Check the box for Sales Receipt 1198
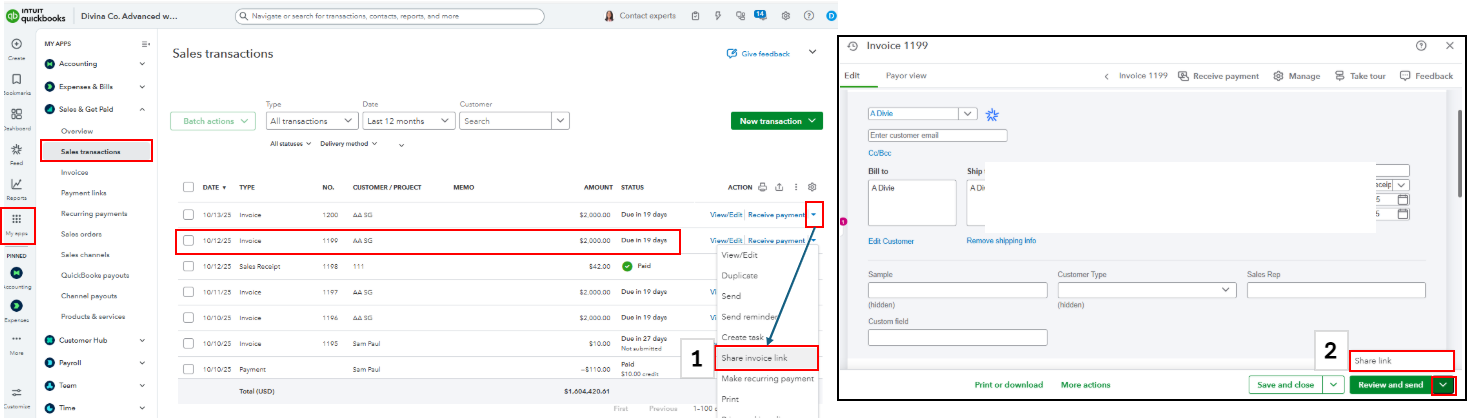This screenshot has height=420, width=1470. (x=188, y=266)
